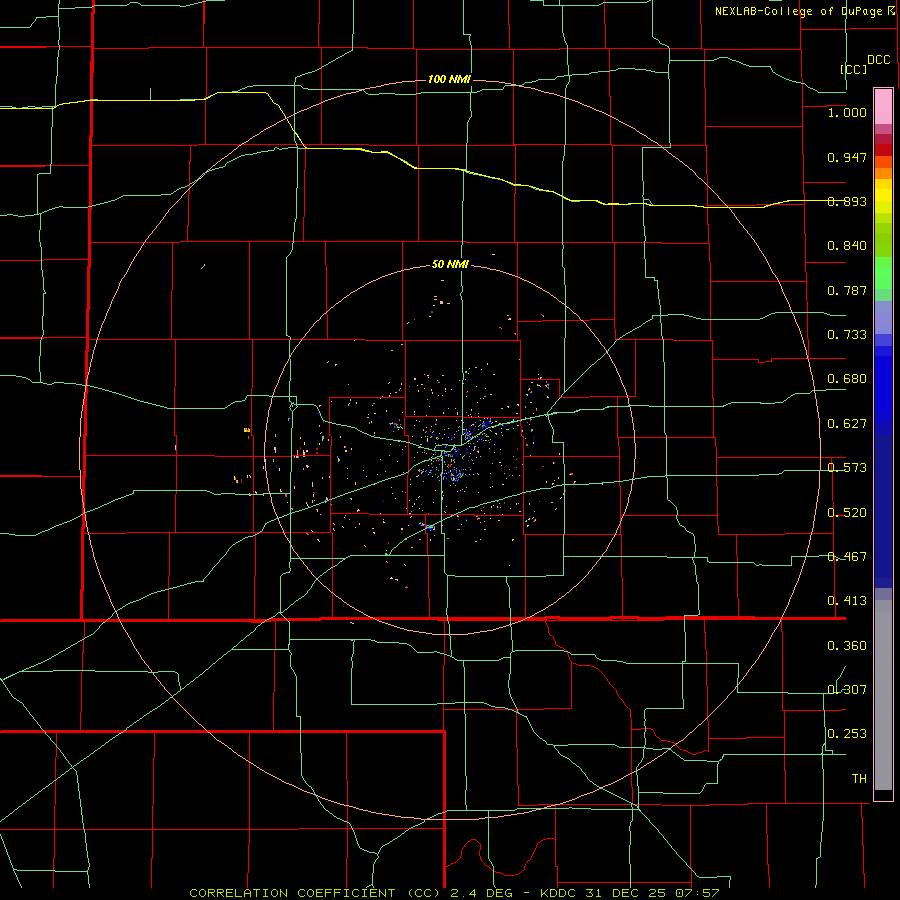Click the 1.000 color scale value
Viewport: 900px width, 900px height.
coord(847,112)
